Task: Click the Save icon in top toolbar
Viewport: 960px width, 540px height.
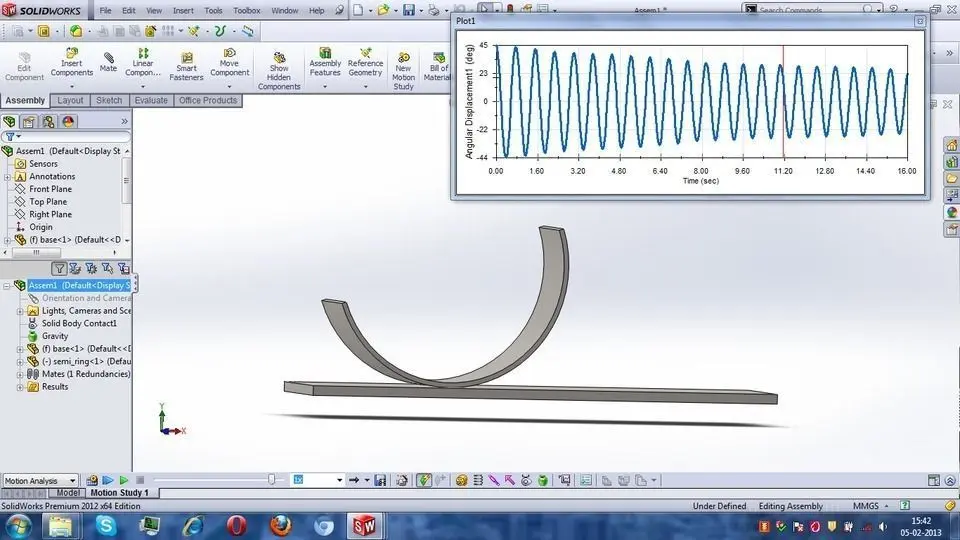Action: (x=408, y=10)
